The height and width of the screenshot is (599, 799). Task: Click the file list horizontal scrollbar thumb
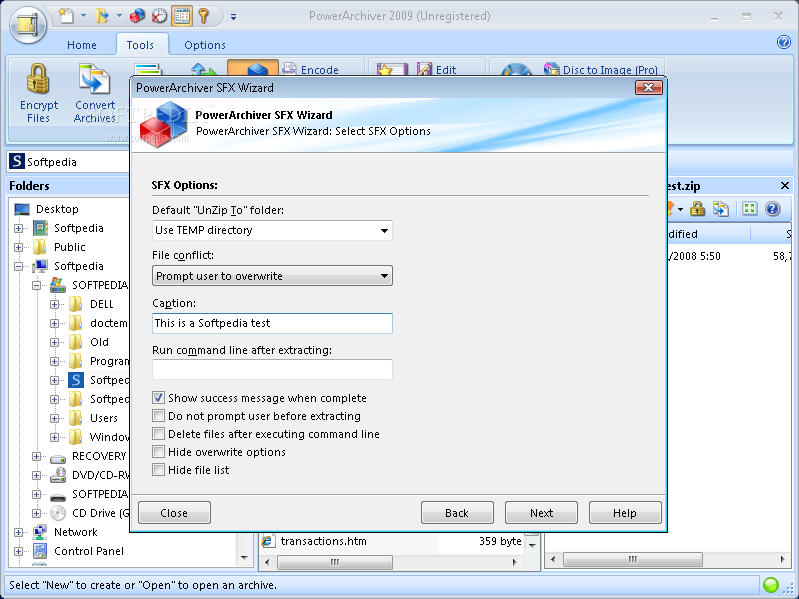click(x=335, y=562)
